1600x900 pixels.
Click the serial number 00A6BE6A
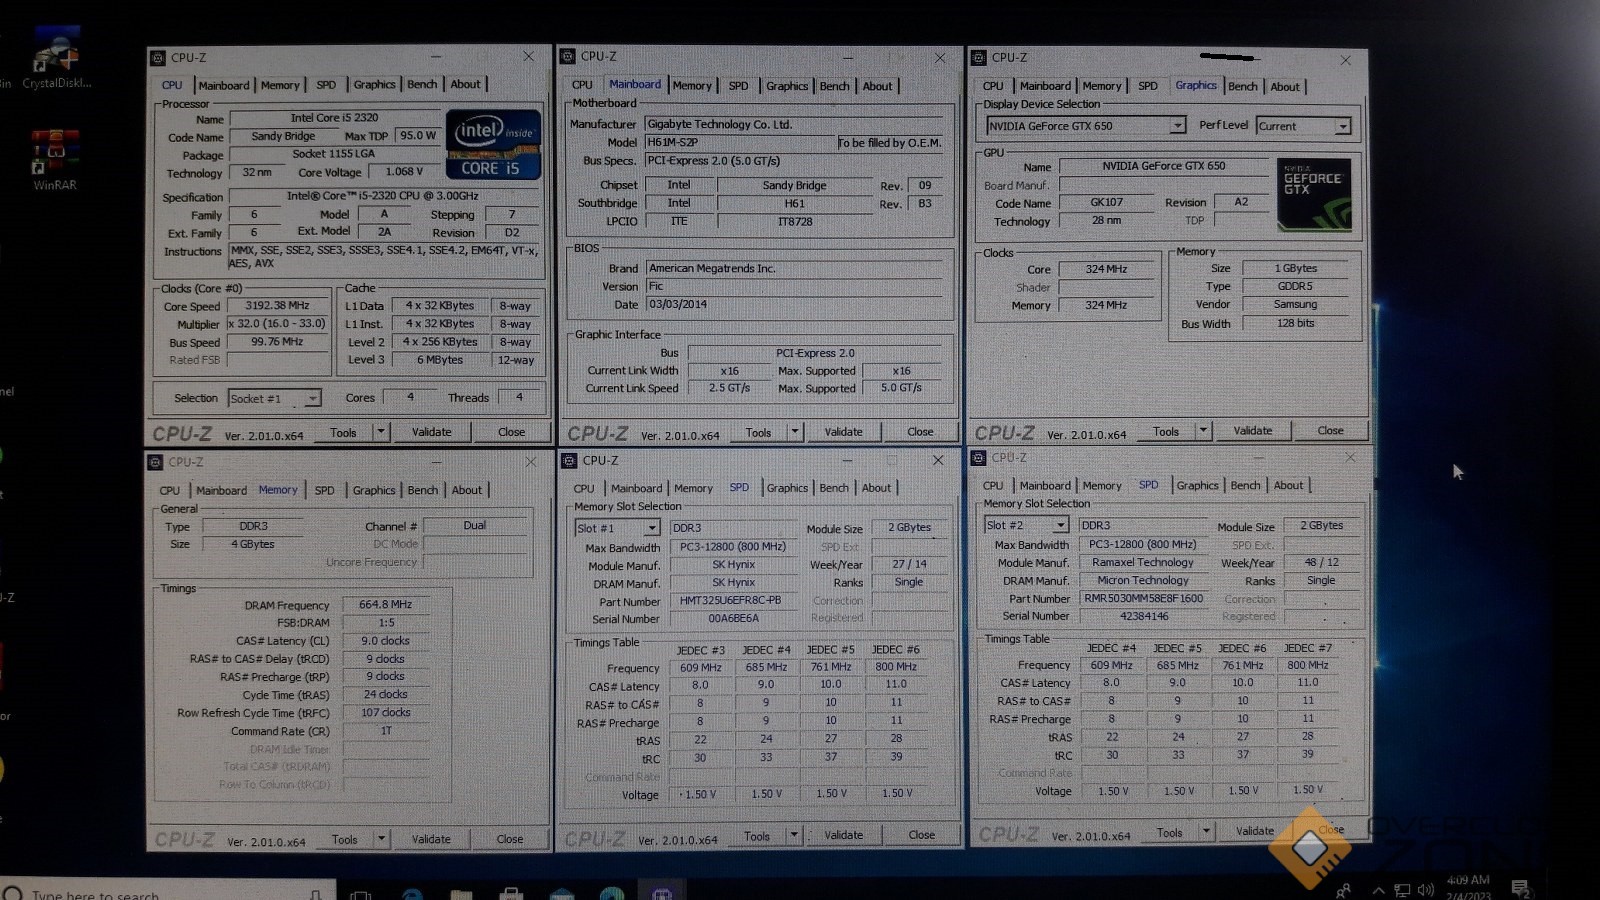click(x=732, y=619)
